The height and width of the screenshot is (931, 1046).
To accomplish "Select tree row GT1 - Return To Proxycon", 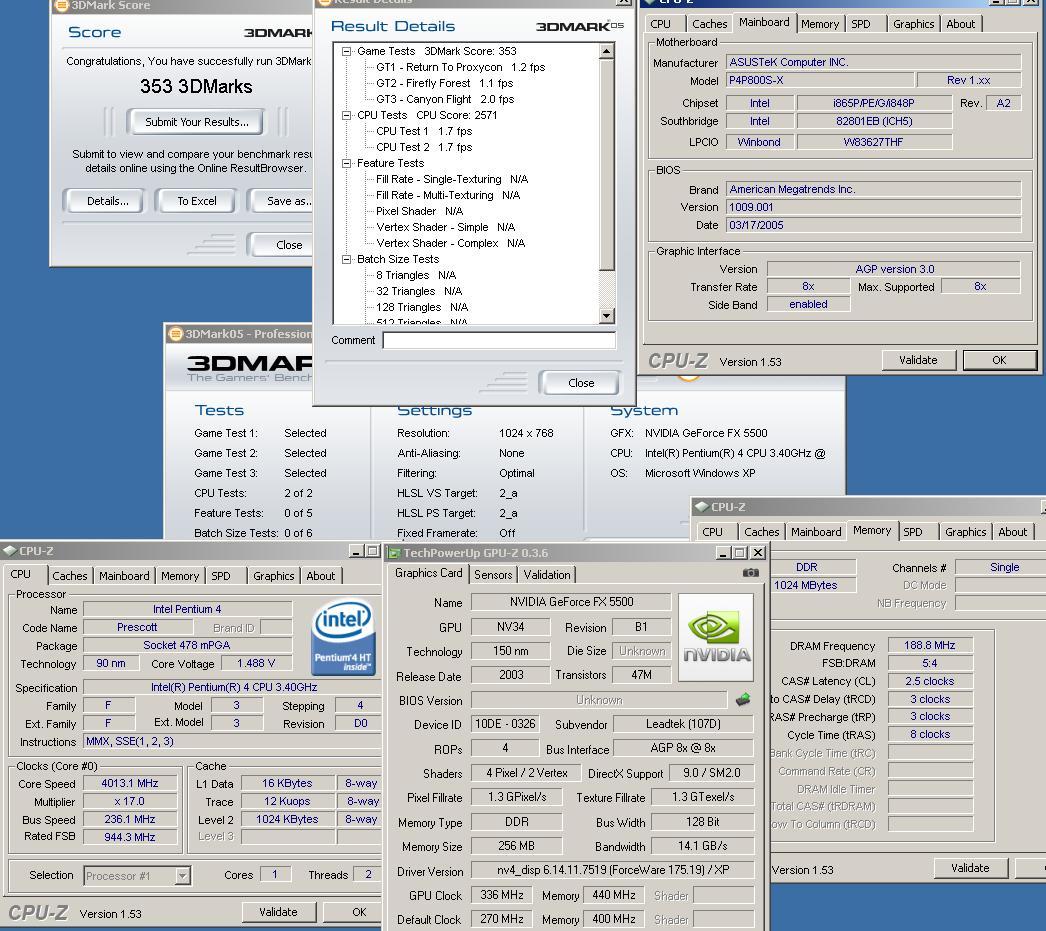I will coord(460,67).
